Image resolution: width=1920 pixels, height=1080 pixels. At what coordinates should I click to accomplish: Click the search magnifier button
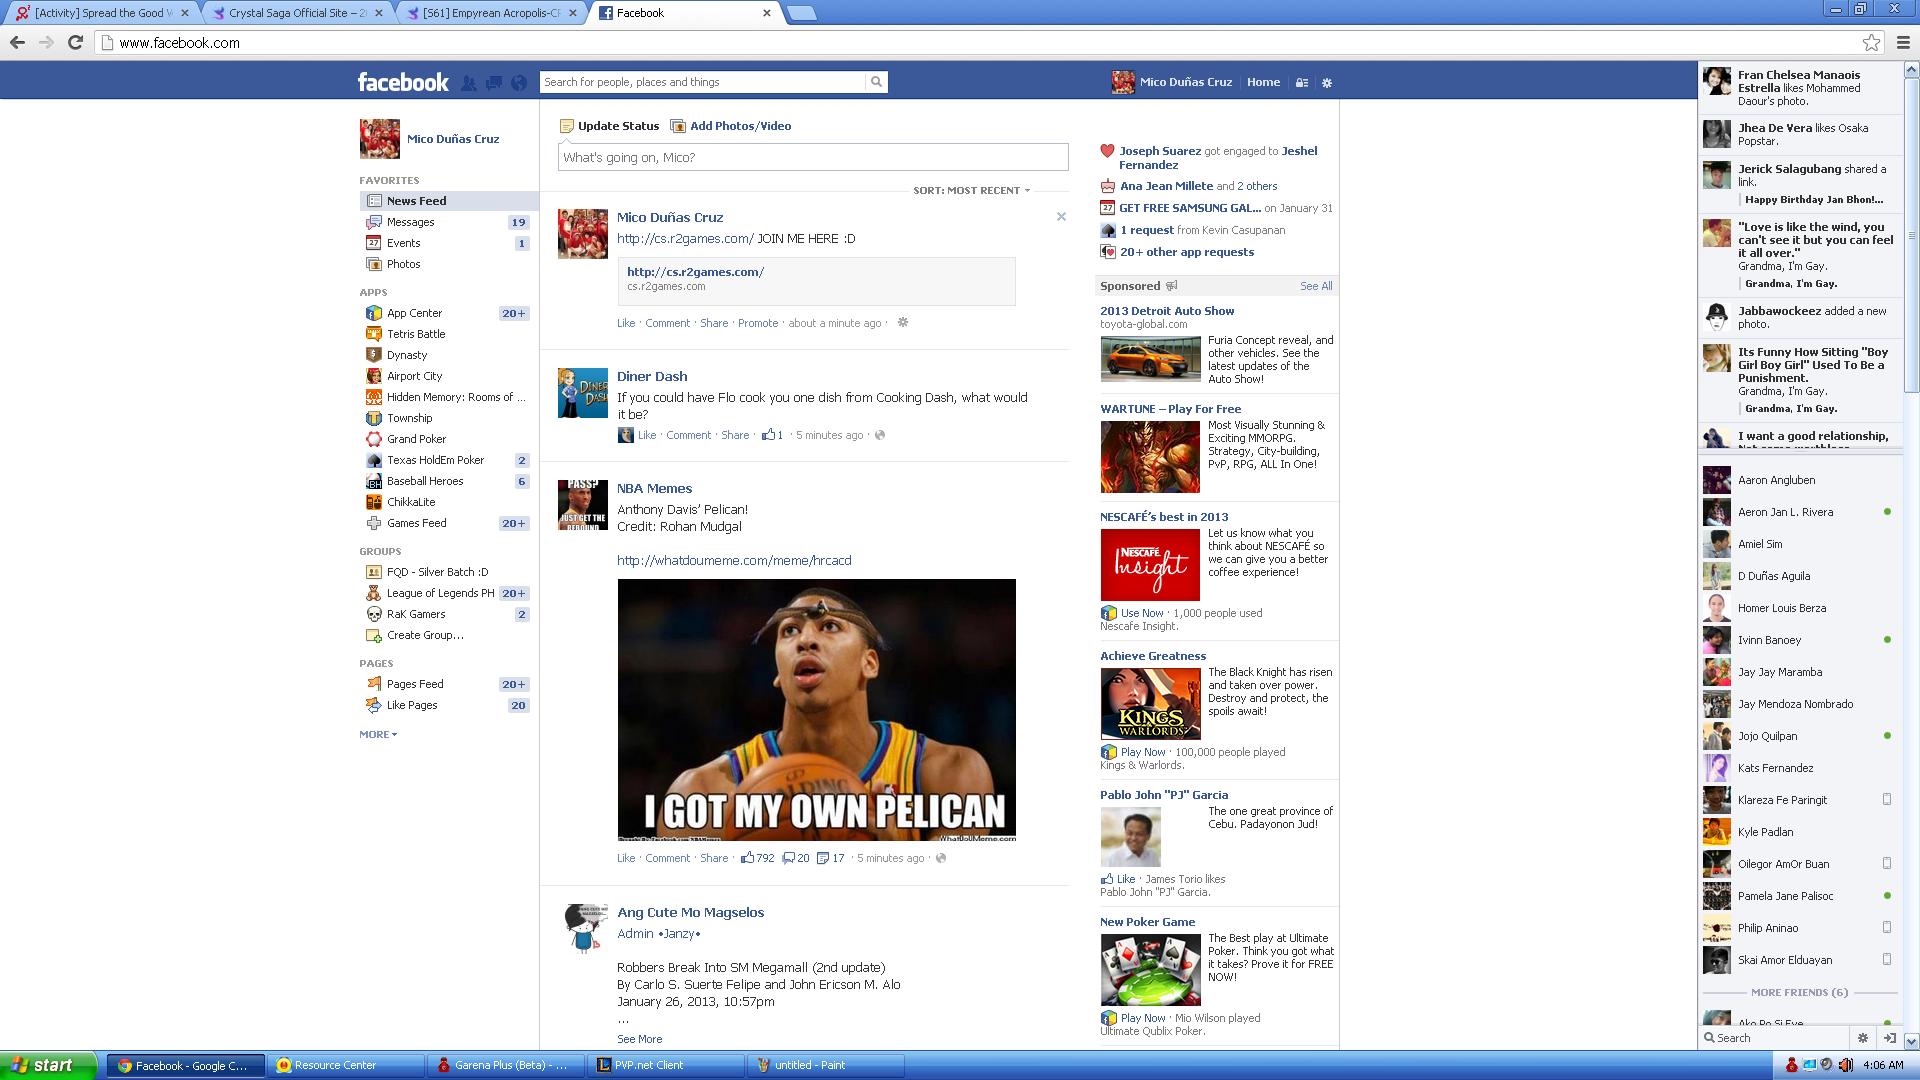coord(876,82)
